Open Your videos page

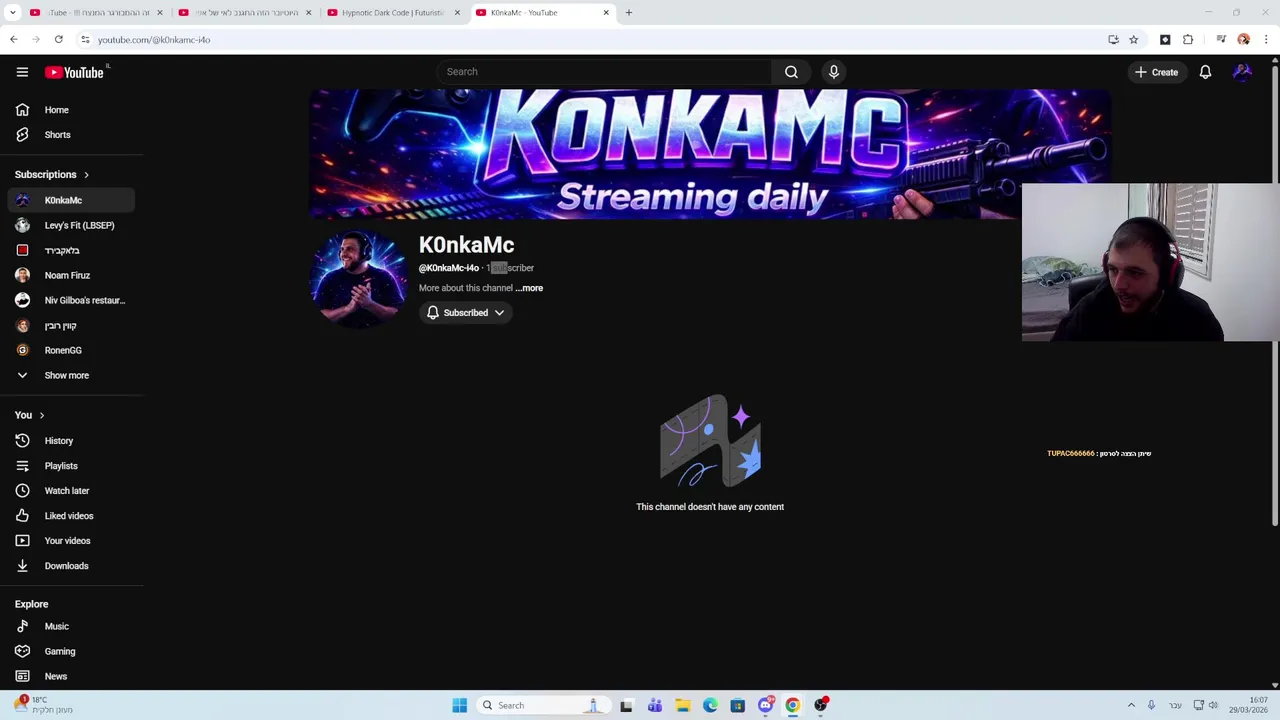point(71,541)
